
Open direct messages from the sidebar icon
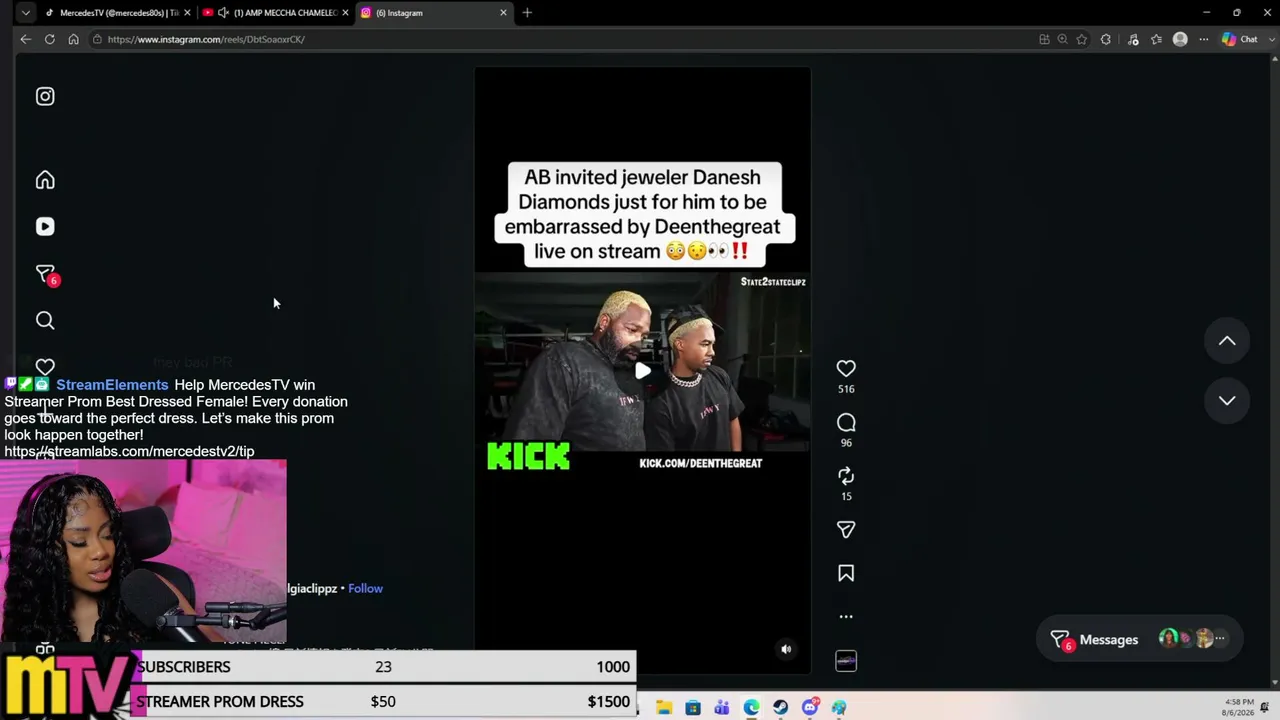click(46, 274)
